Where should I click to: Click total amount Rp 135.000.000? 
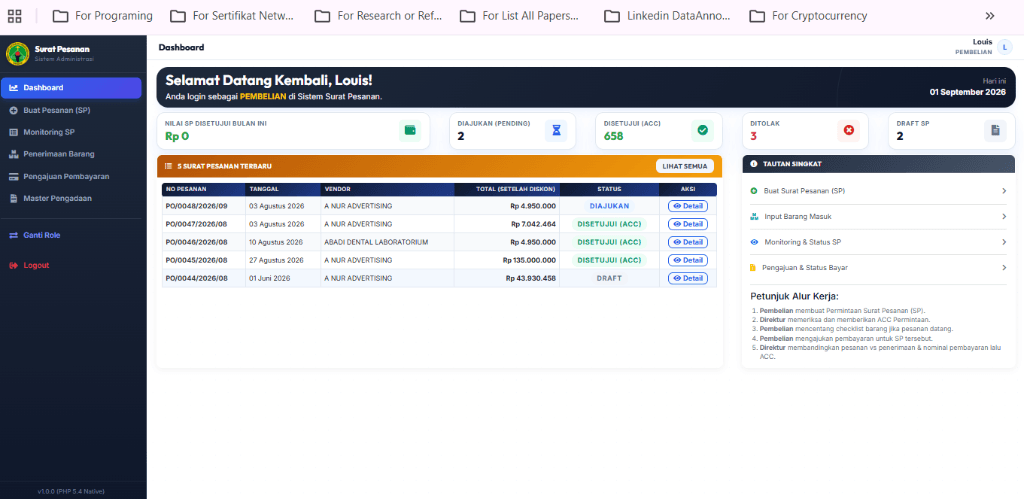click(529, 260)
